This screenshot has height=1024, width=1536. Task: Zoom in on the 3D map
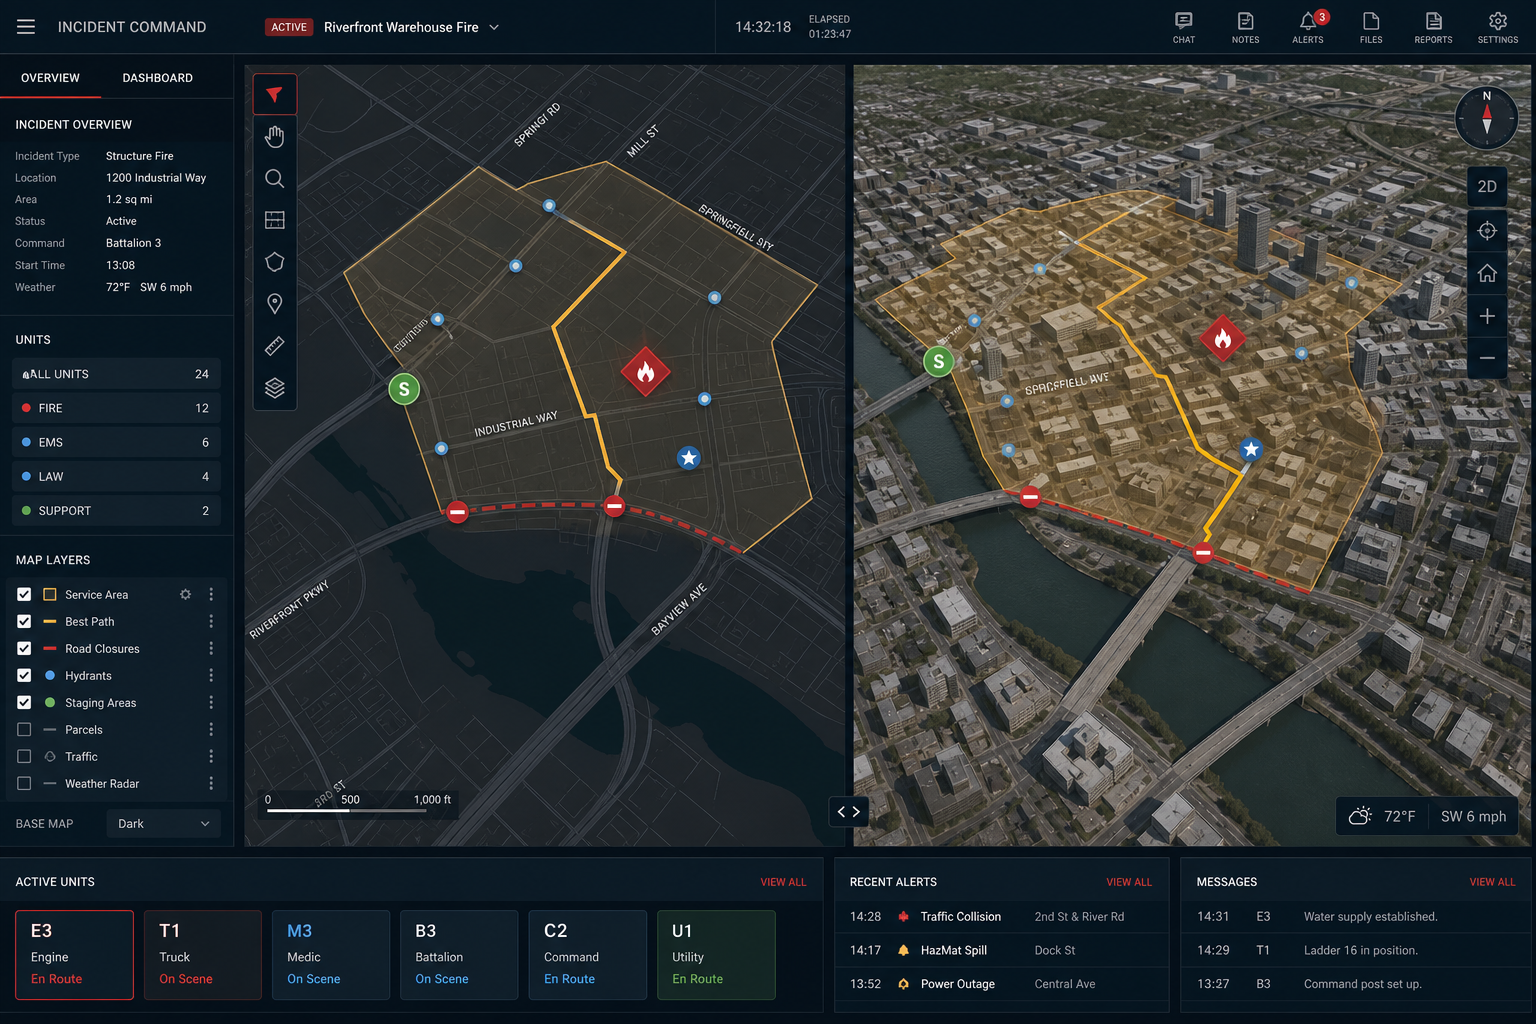point(1487,316)
